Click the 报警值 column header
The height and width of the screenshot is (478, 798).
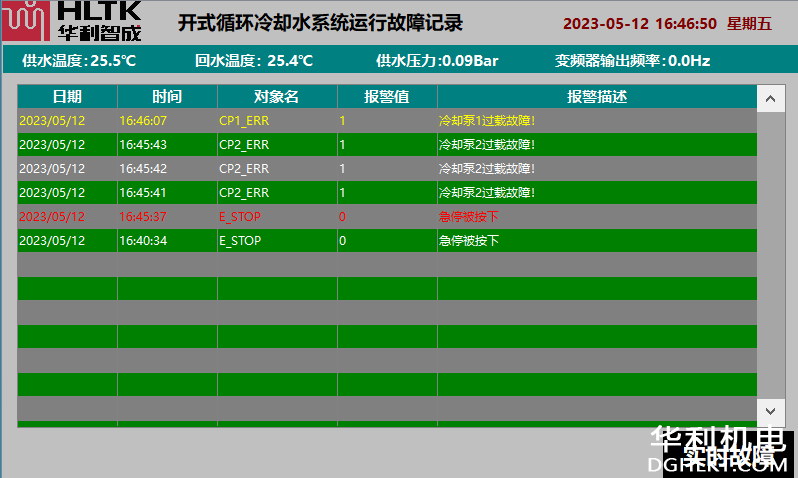pyautogui.click(x=387, y=97)
